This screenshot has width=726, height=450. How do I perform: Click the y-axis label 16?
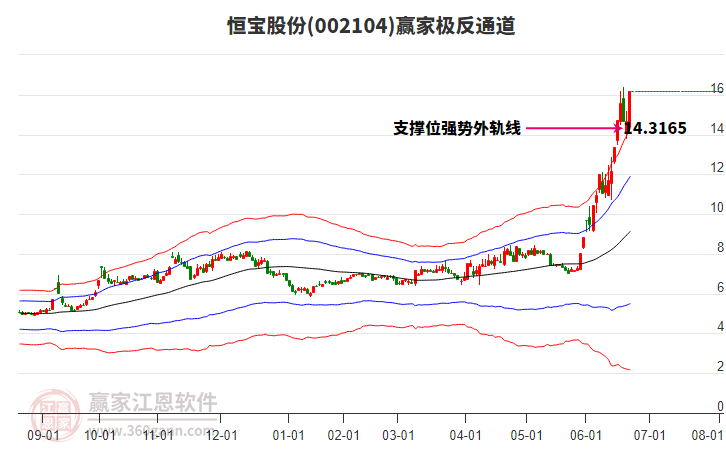717,88
